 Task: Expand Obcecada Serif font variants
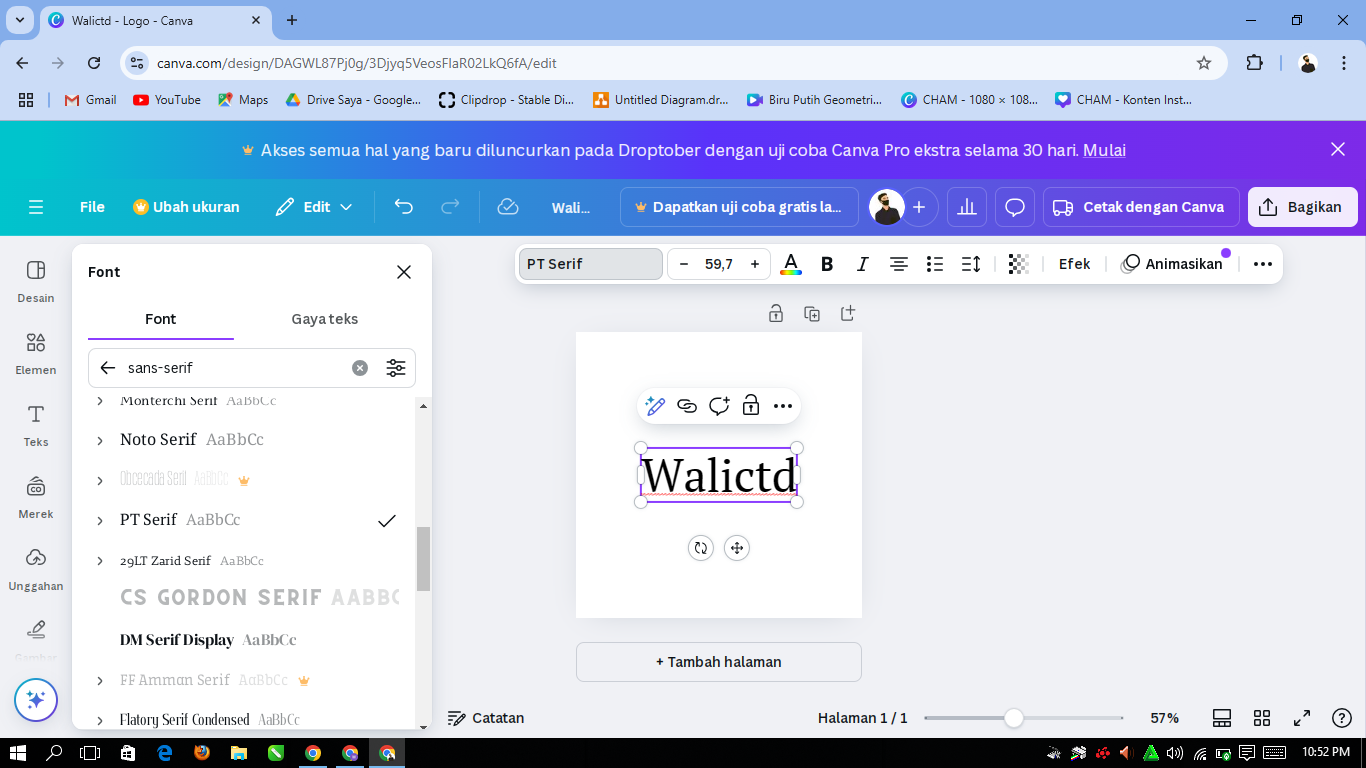(x=100, y=480)
